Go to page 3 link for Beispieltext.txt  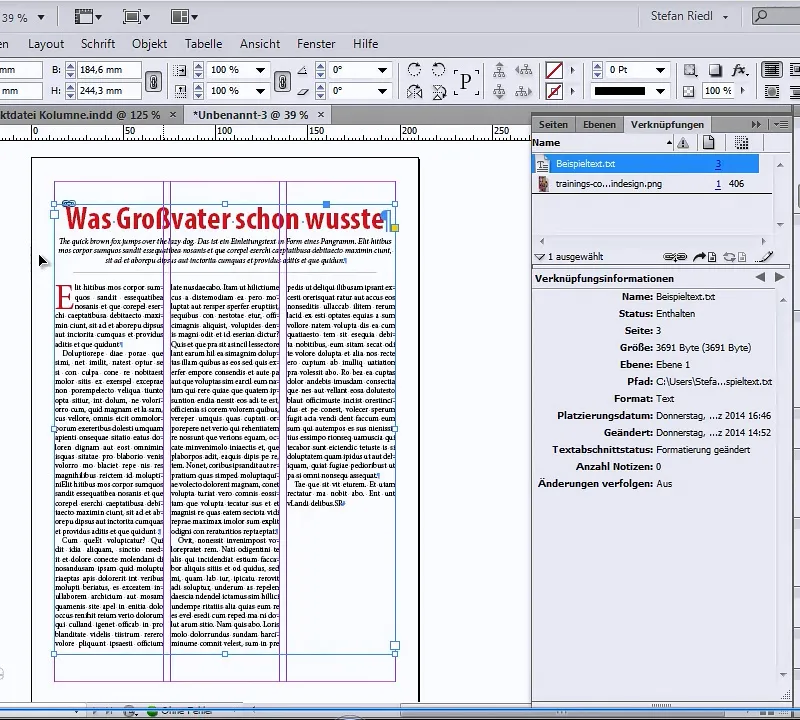(718, 164)
